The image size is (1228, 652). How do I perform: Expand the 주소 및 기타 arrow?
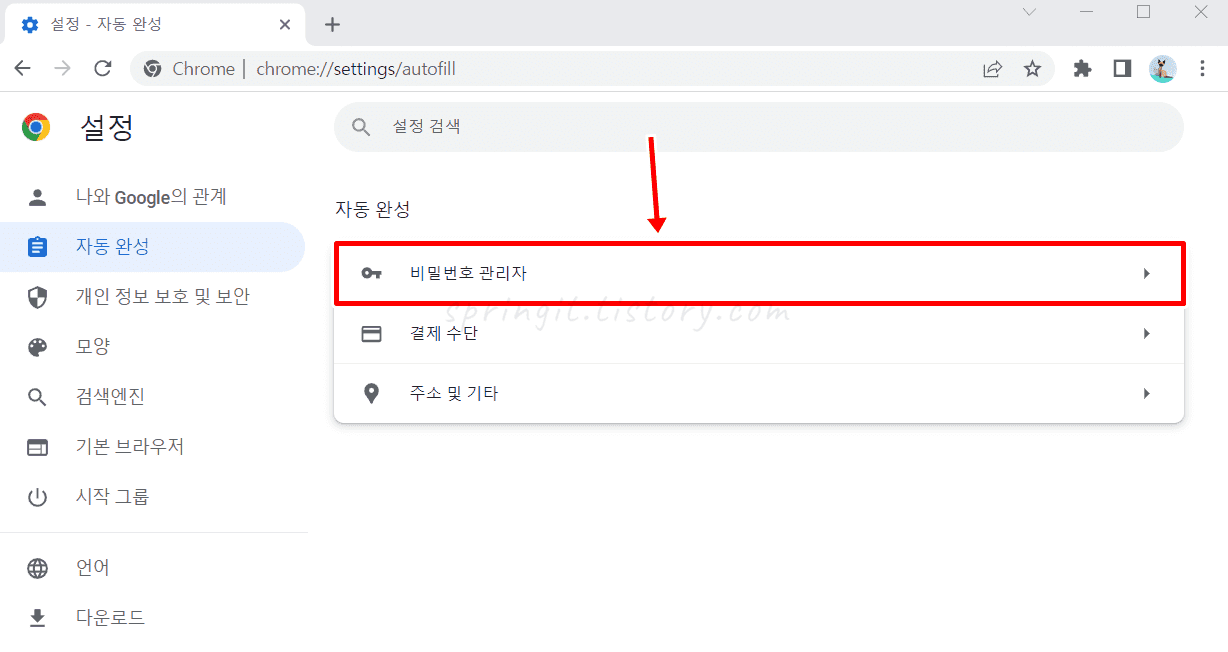[x=1147, y=394]
